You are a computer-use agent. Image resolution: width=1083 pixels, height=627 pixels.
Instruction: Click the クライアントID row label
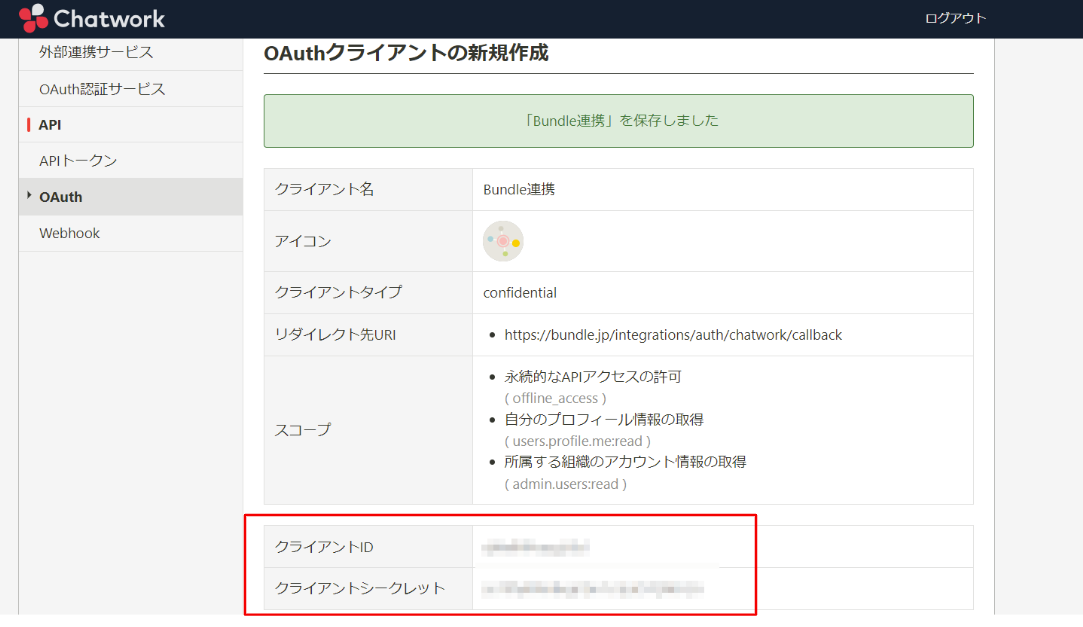point(325,547)
